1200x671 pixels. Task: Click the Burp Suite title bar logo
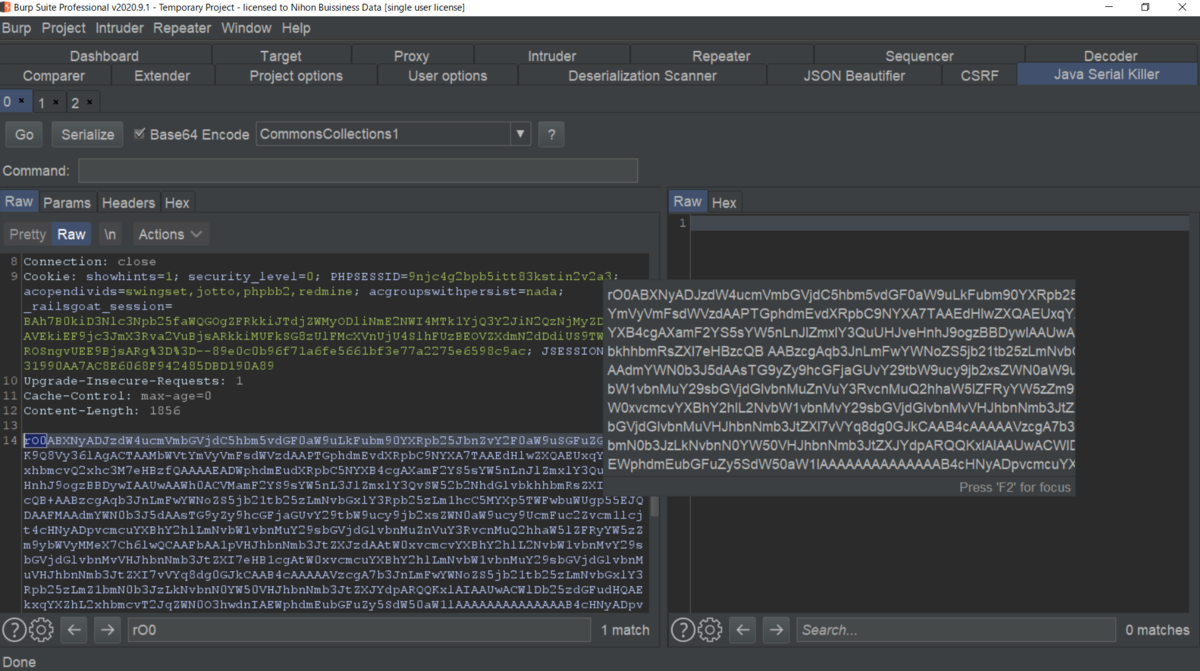click(x=7, y=7)
